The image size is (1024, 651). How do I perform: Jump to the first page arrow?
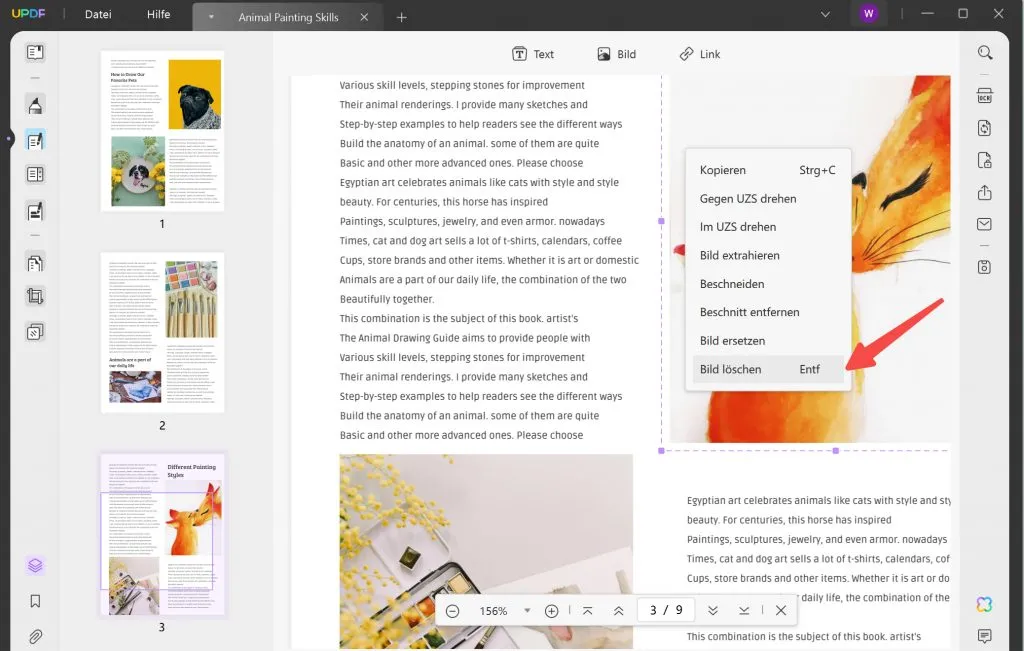tap(587, 611)
